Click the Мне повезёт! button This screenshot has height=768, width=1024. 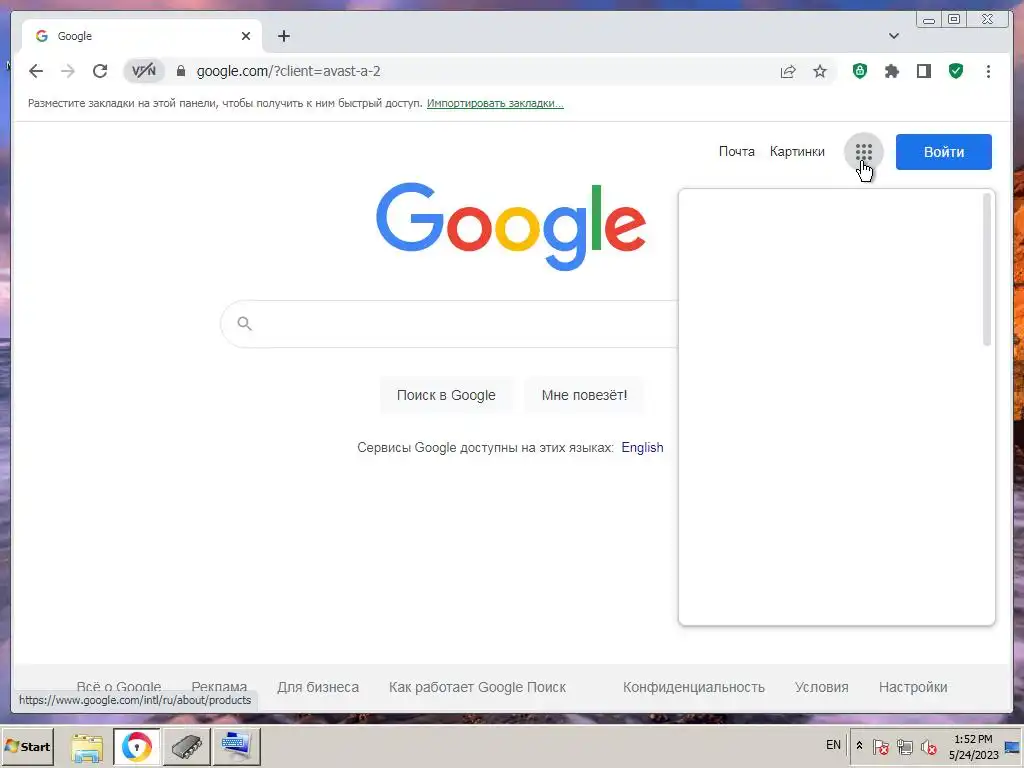[584, 395]
